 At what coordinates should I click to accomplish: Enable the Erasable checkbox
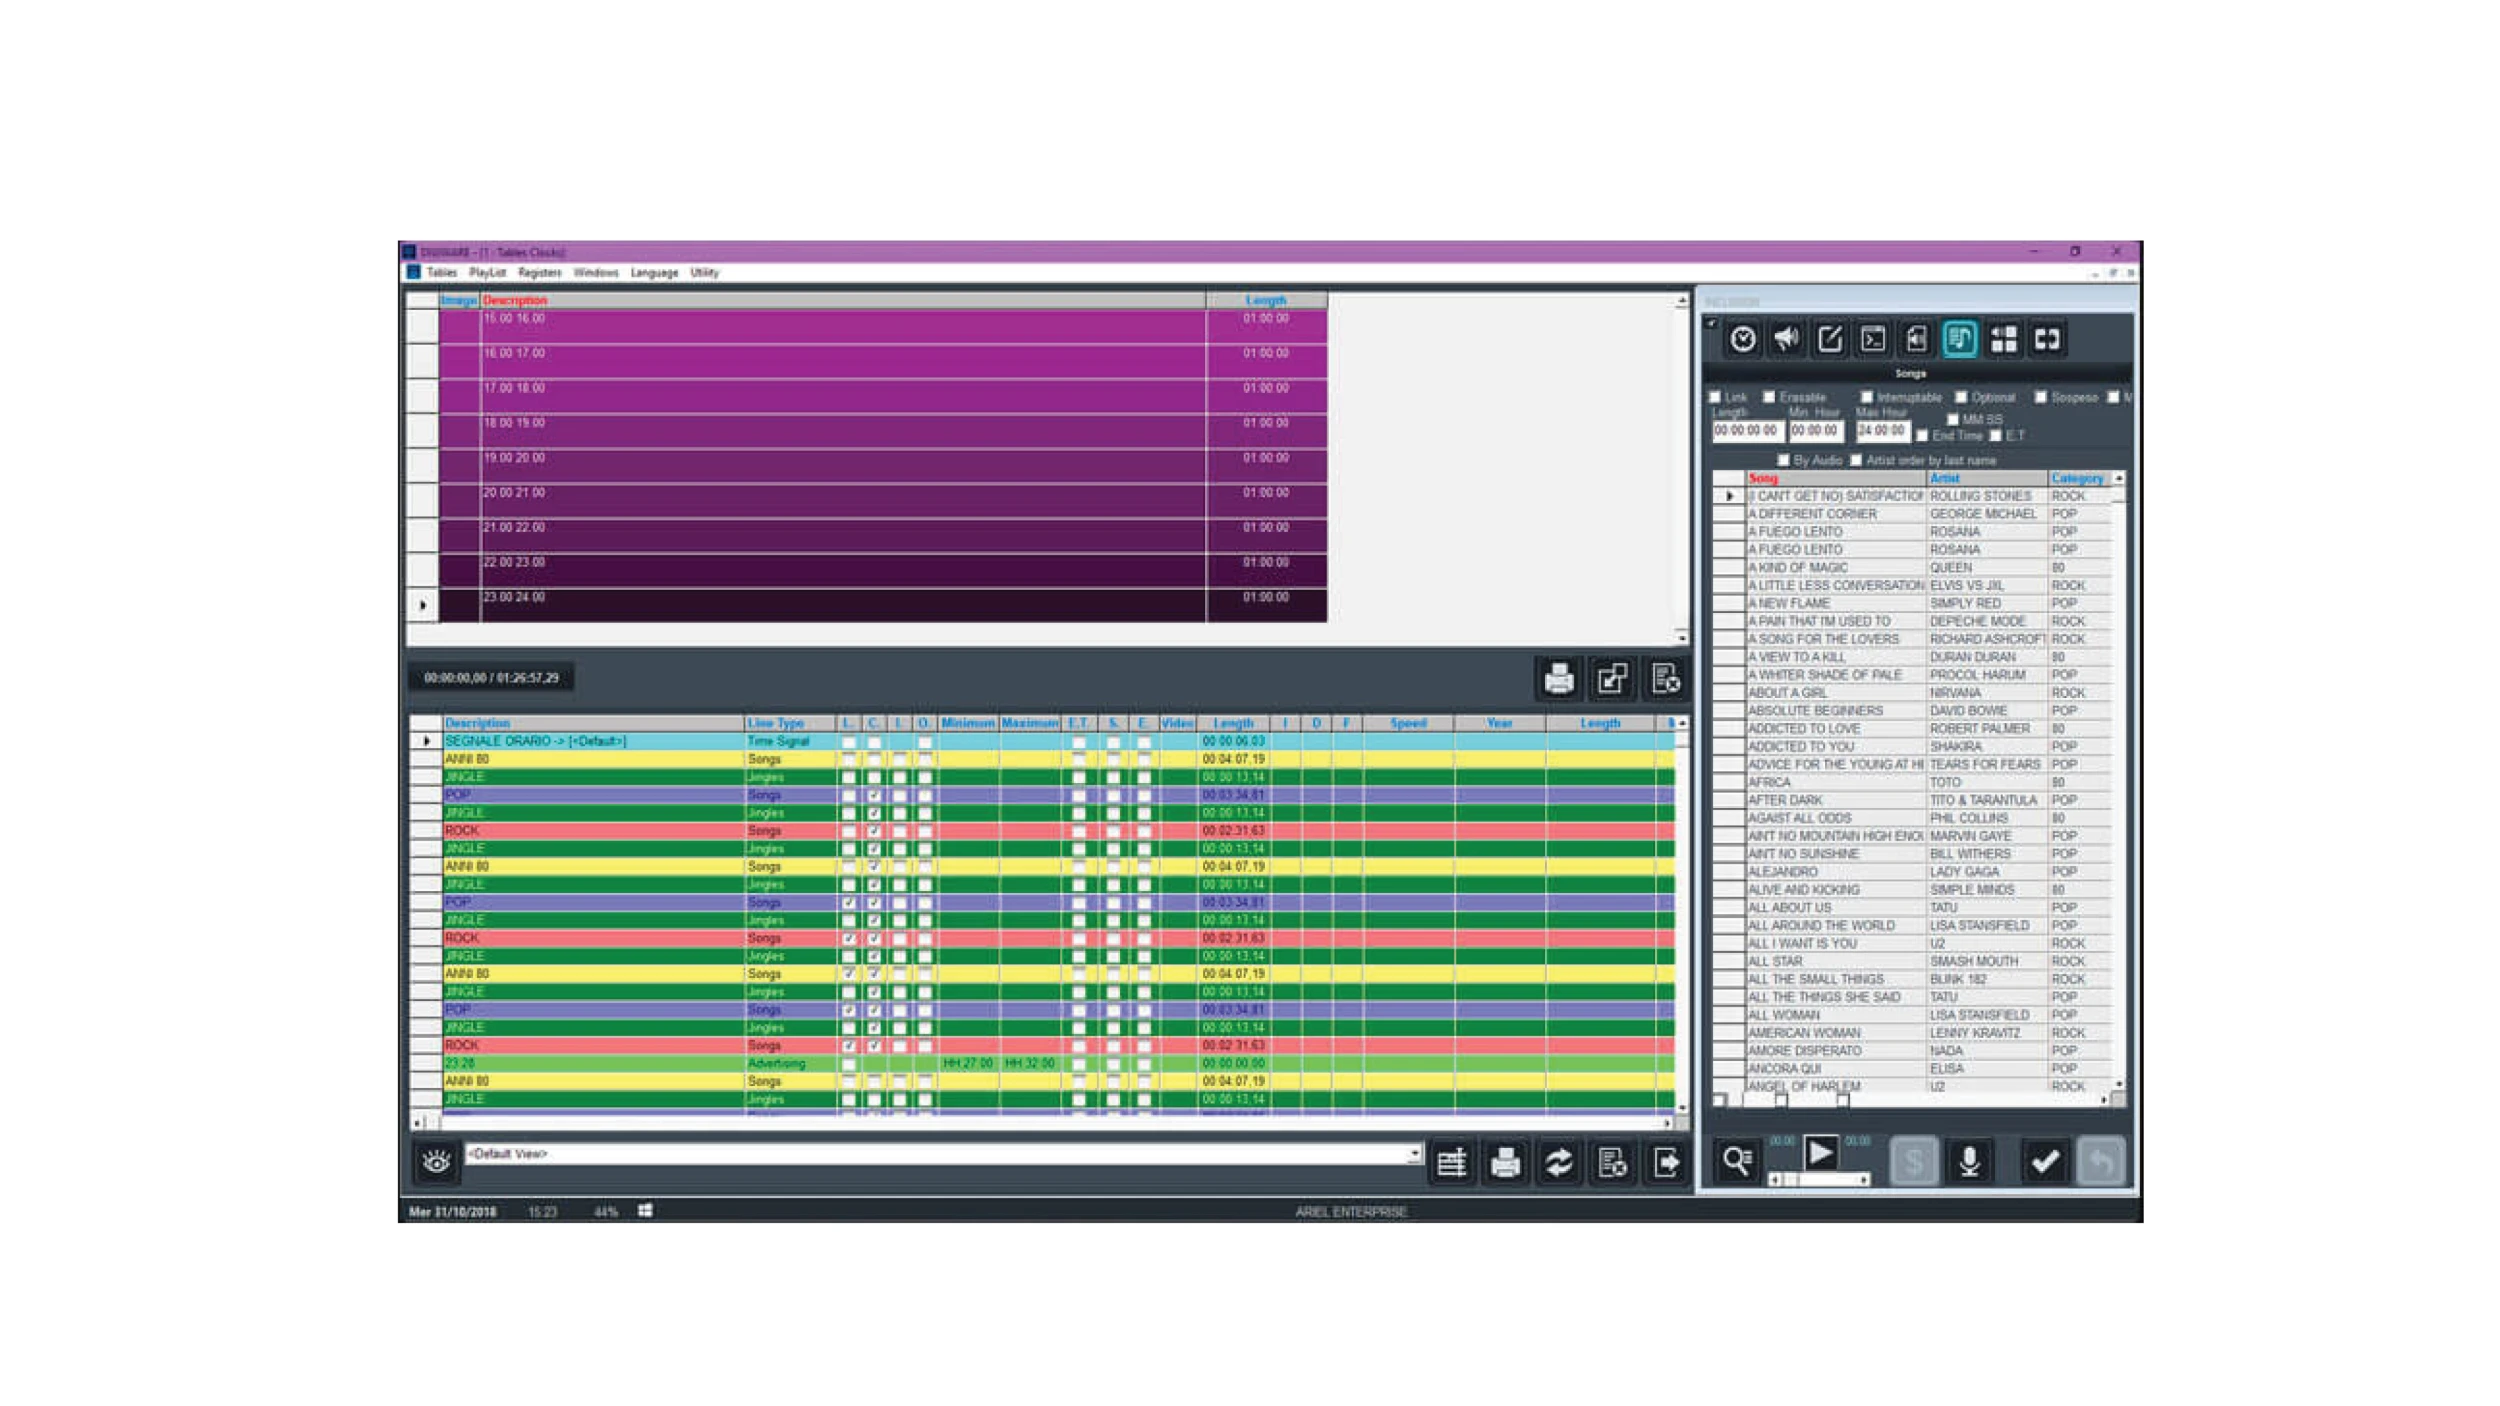tap(1769, 398)
